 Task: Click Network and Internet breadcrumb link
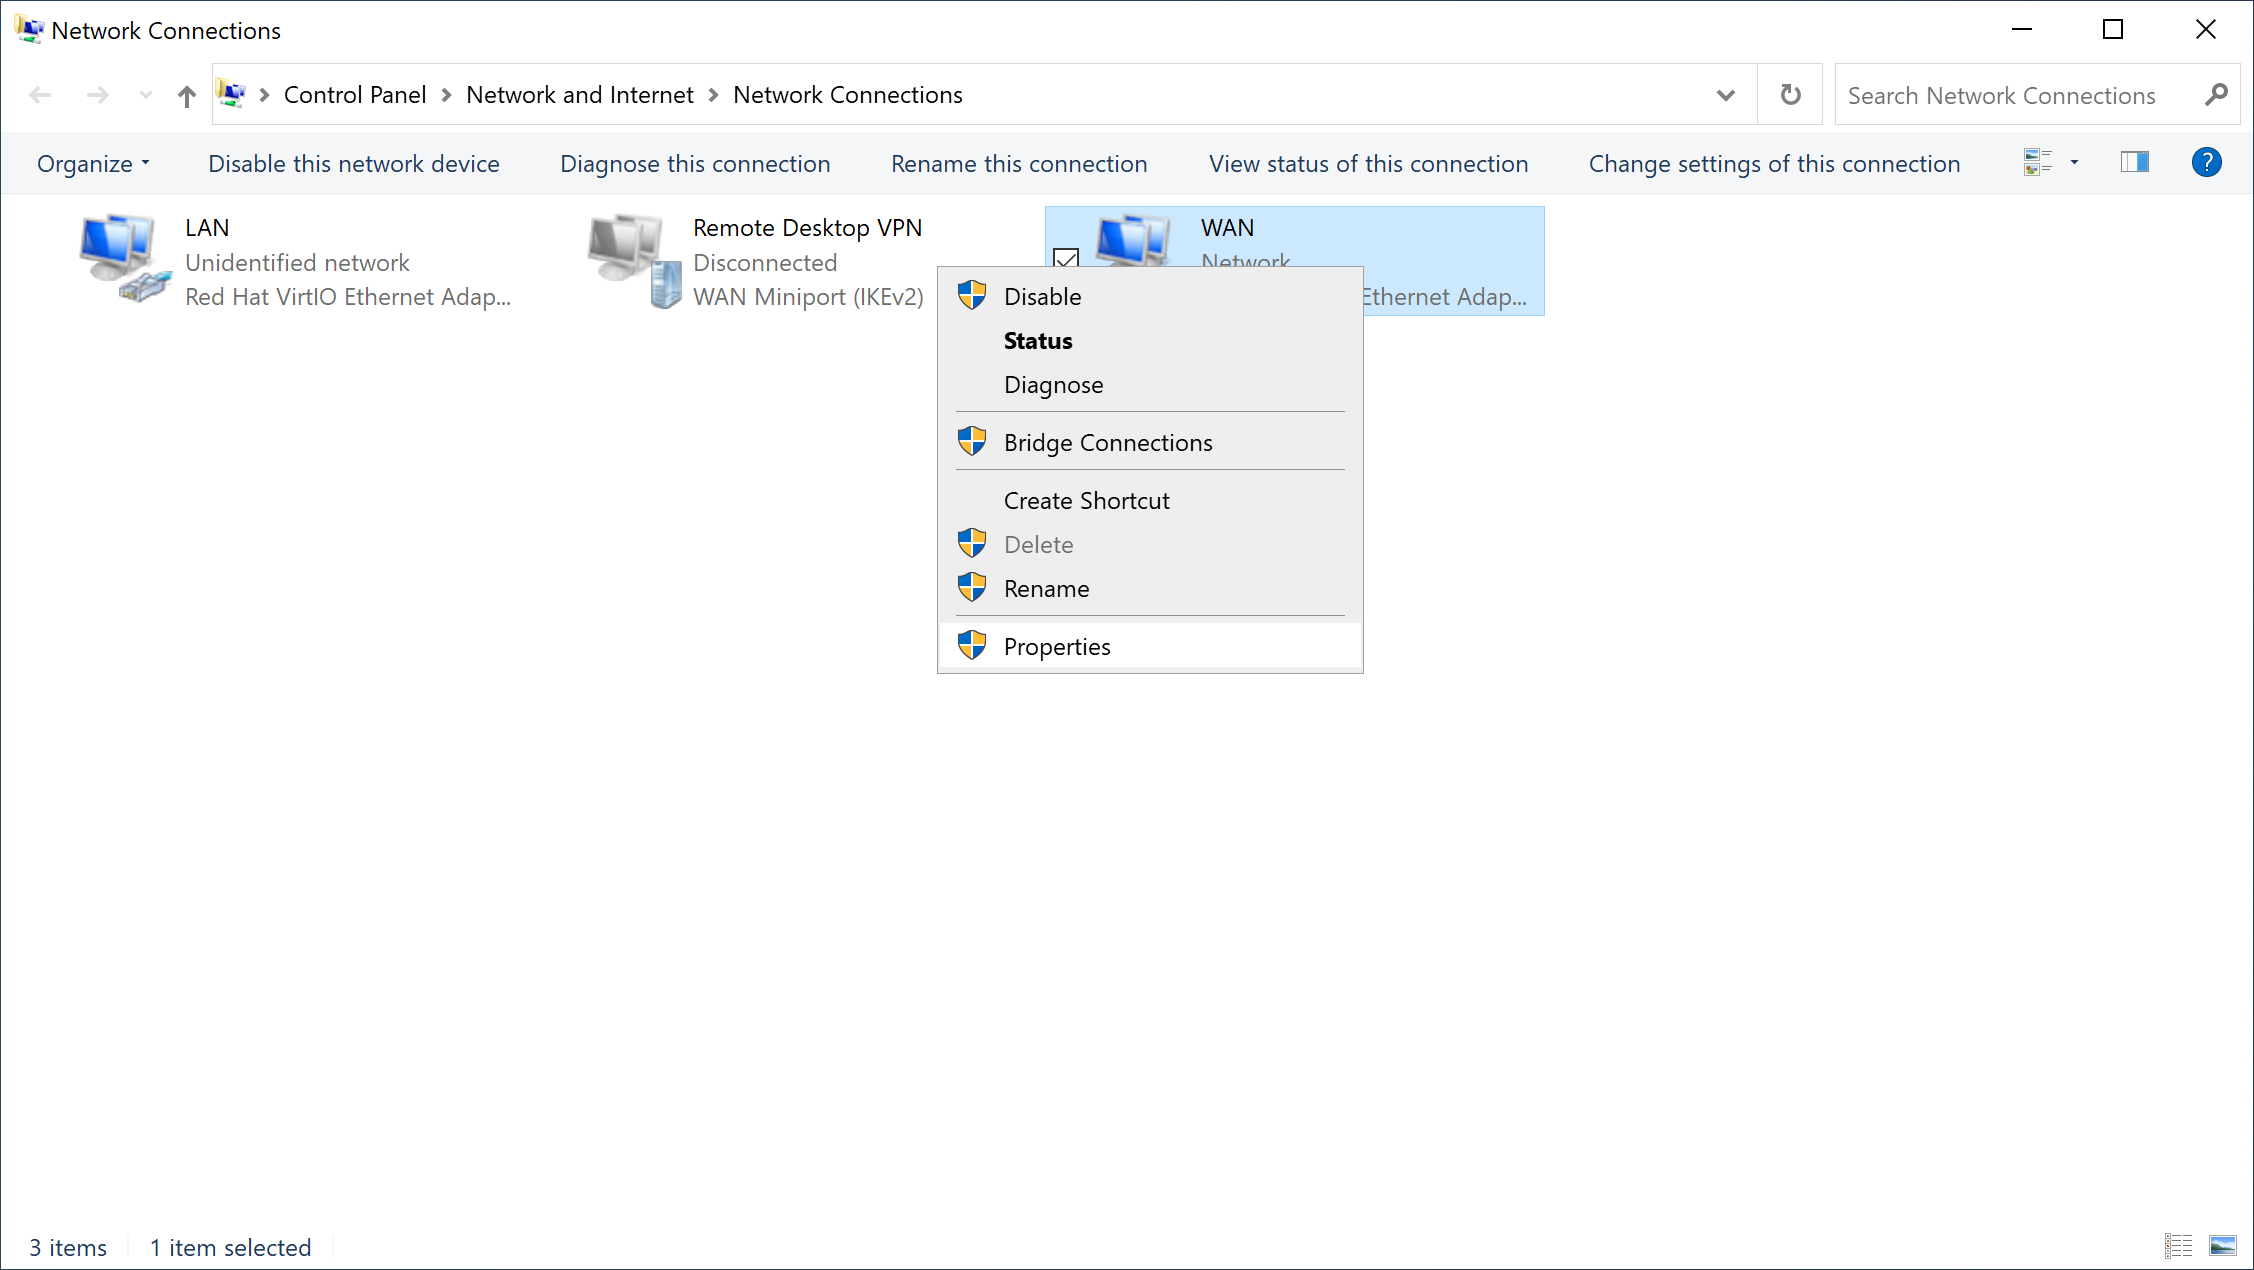coord(579,95)
